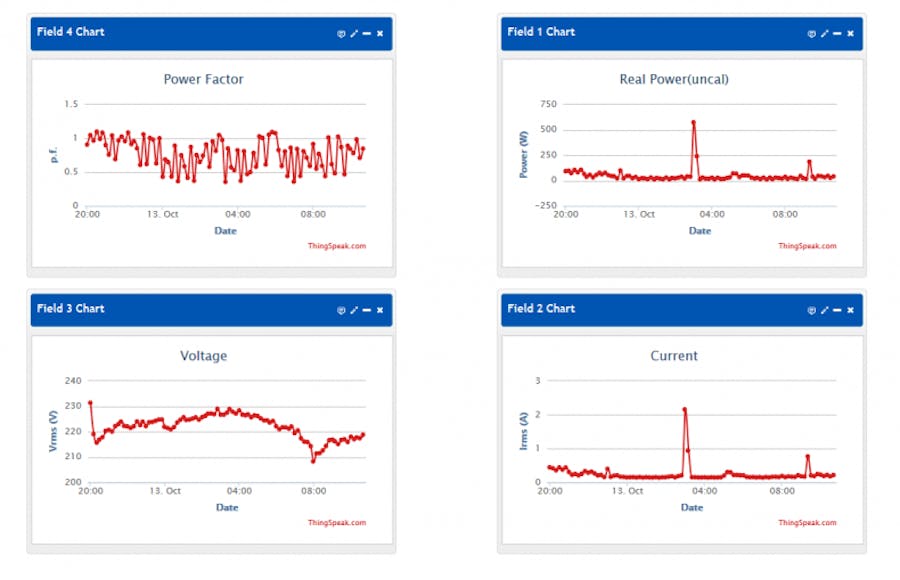Select the Field 4 Chart header
Viewport: 900px width, 580px height.
pyautogui.click(x=71, y=32)
